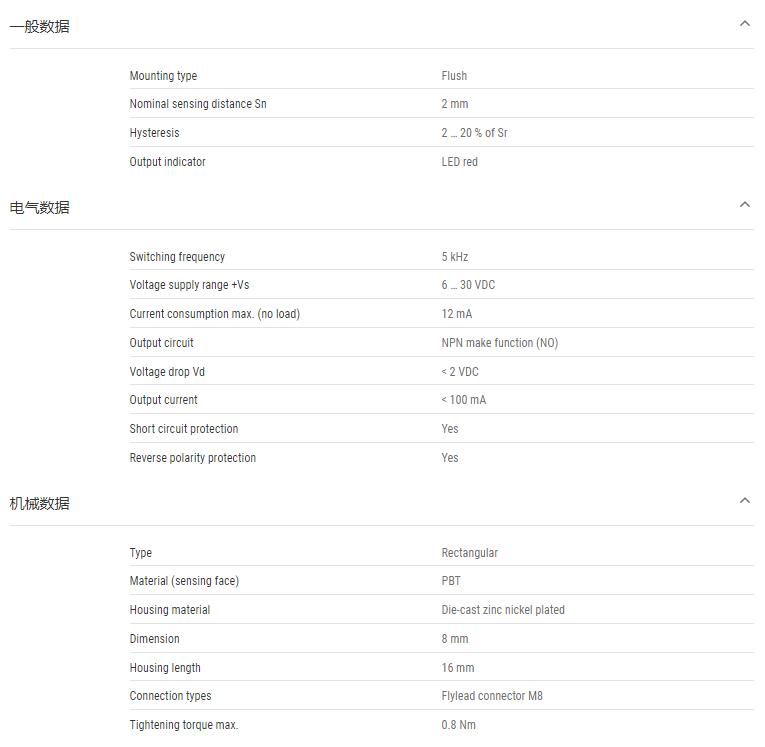Viewport: 765px width, 747px height.
Task: Click the Voltage drop Vd label
Action: coord(167,372)
